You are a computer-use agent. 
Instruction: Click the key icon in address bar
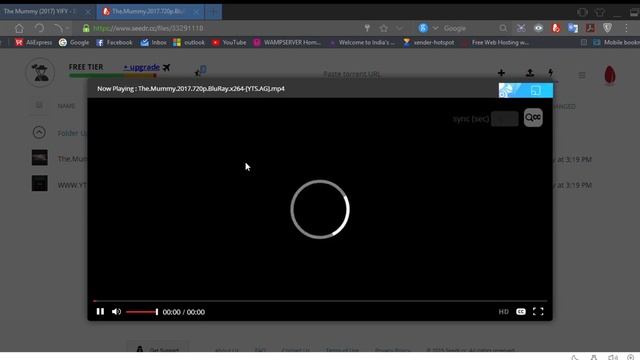coord(367,28)
